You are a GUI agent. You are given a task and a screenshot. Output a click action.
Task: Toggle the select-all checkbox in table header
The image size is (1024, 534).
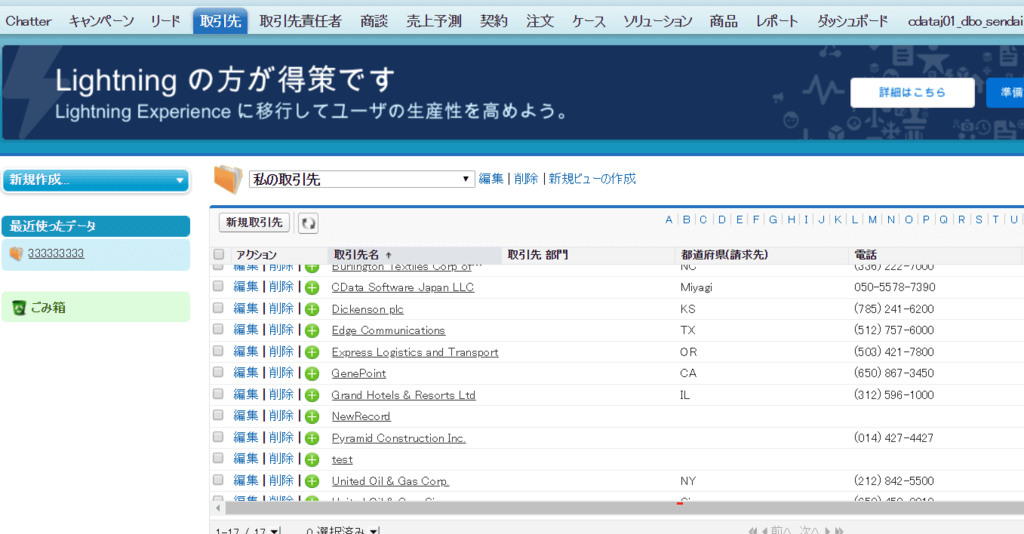(x=219, y=255)
